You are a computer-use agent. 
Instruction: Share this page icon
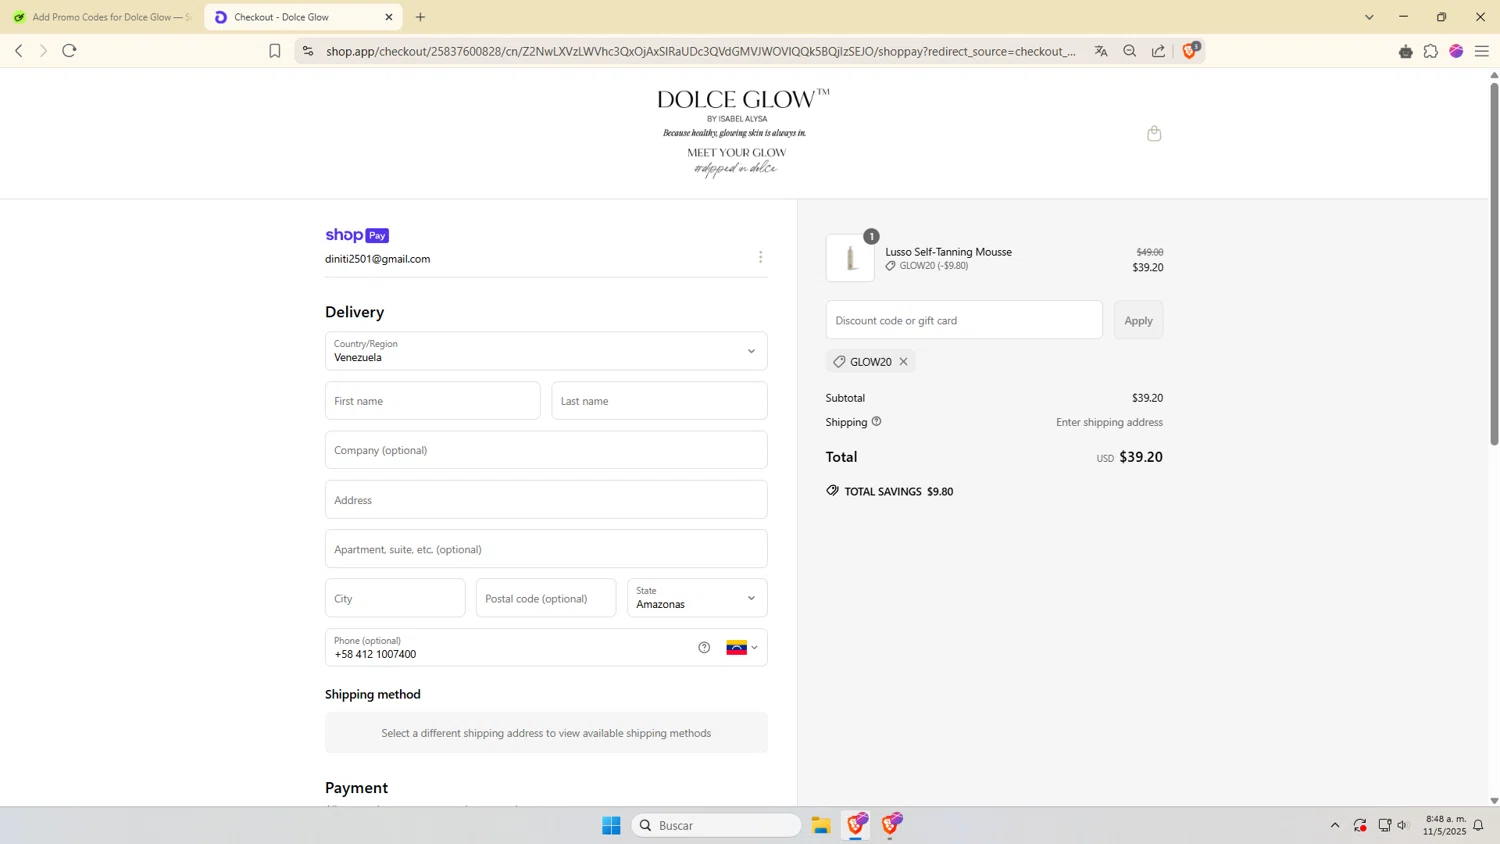click(1158, 51)
